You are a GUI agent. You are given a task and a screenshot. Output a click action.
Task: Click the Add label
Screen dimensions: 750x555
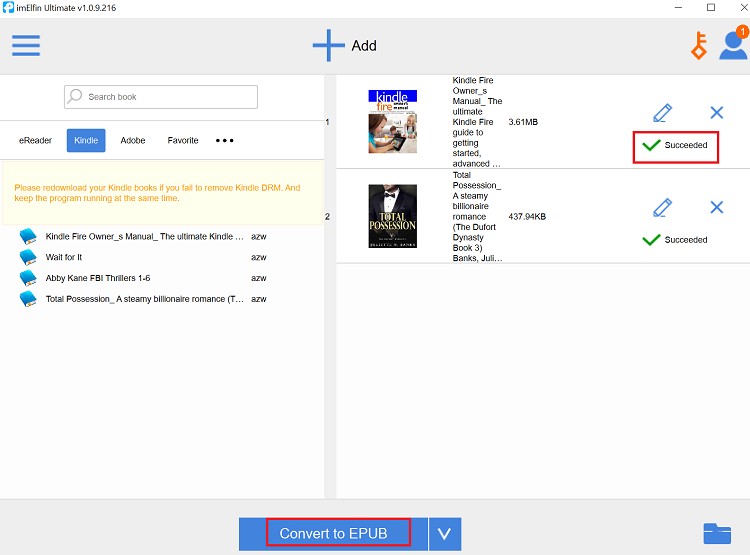(x=364, y=45)
